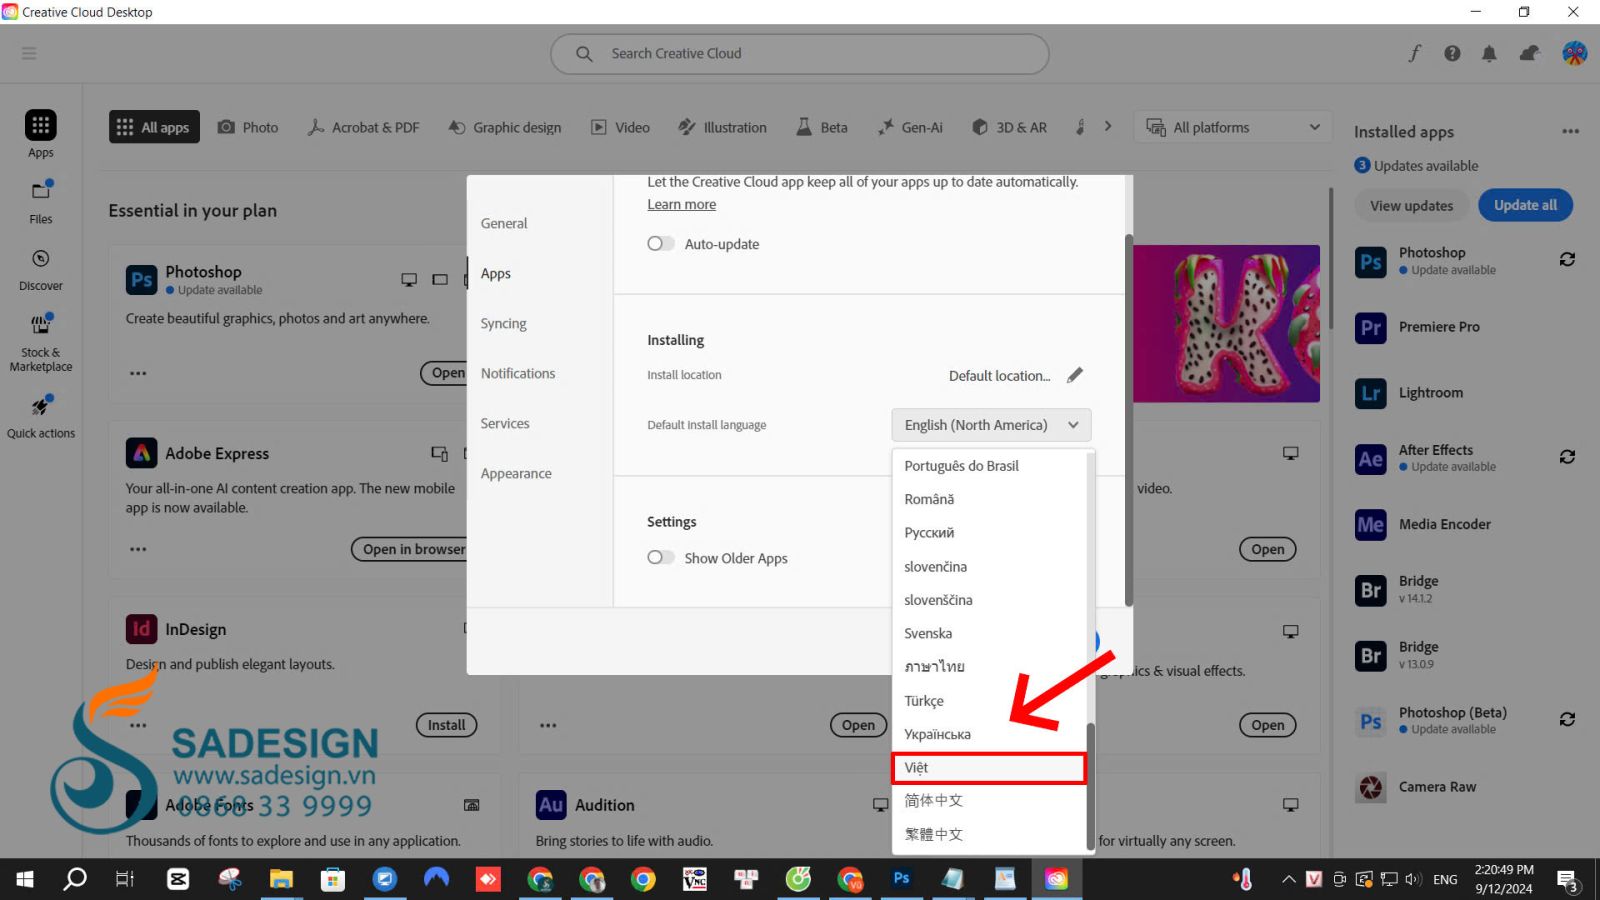Show hidden system tray icons chevron
Image resolution: width=1600 pixels, height=900 pixels.
pos(1288,880)
